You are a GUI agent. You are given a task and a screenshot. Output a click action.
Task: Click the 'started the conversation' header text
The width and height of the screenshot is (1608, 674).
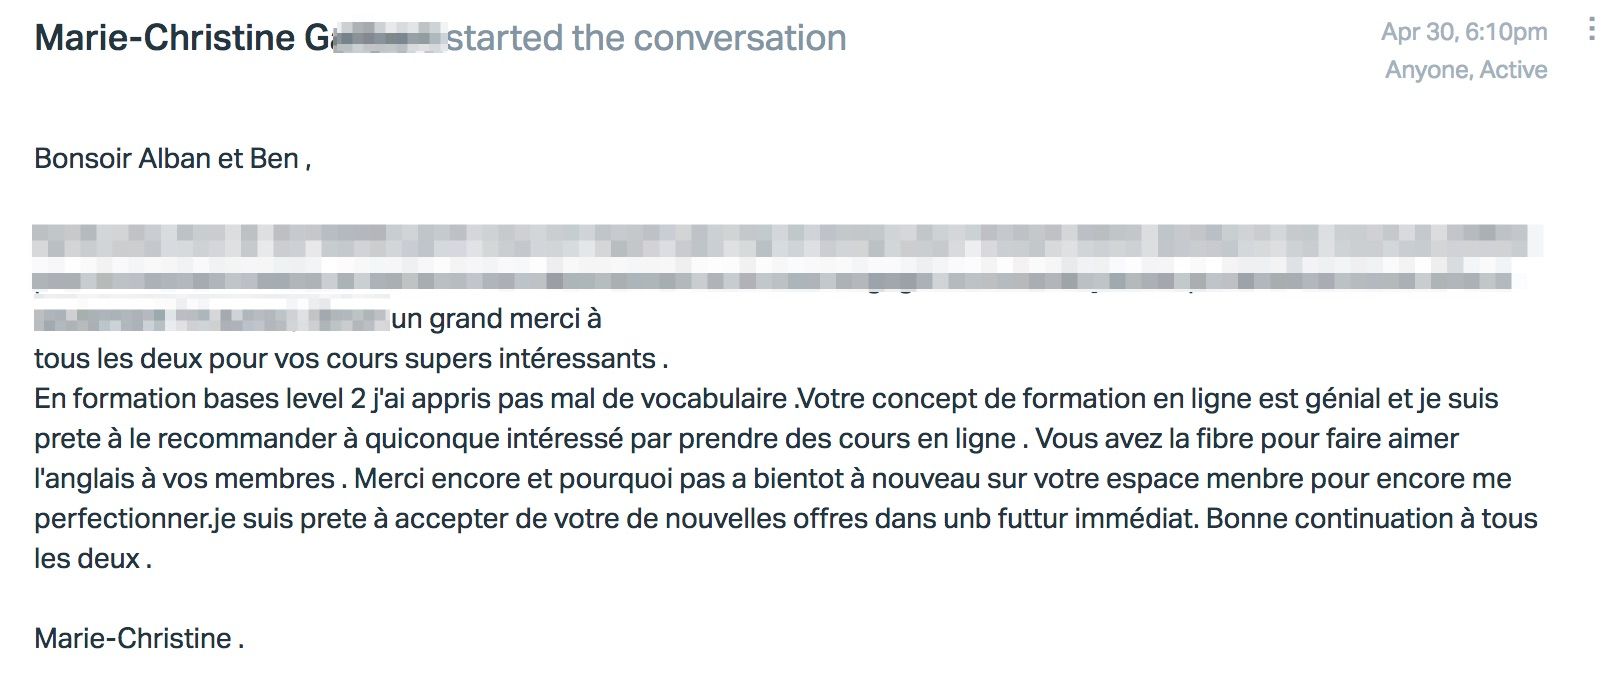(x=646, y=38)
